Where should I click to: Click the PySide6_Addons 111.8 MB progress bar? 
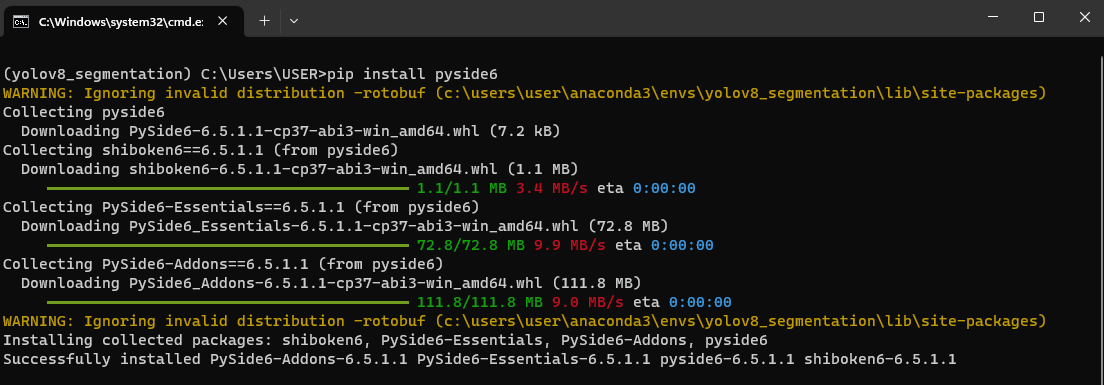pyautogui.click(x=227, y=303)
